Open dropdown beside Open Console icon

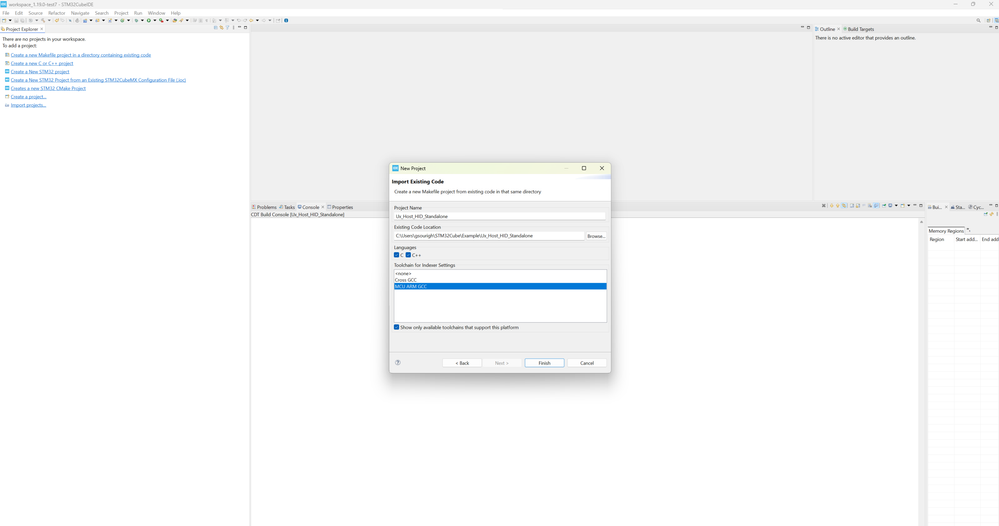point(909,206)
